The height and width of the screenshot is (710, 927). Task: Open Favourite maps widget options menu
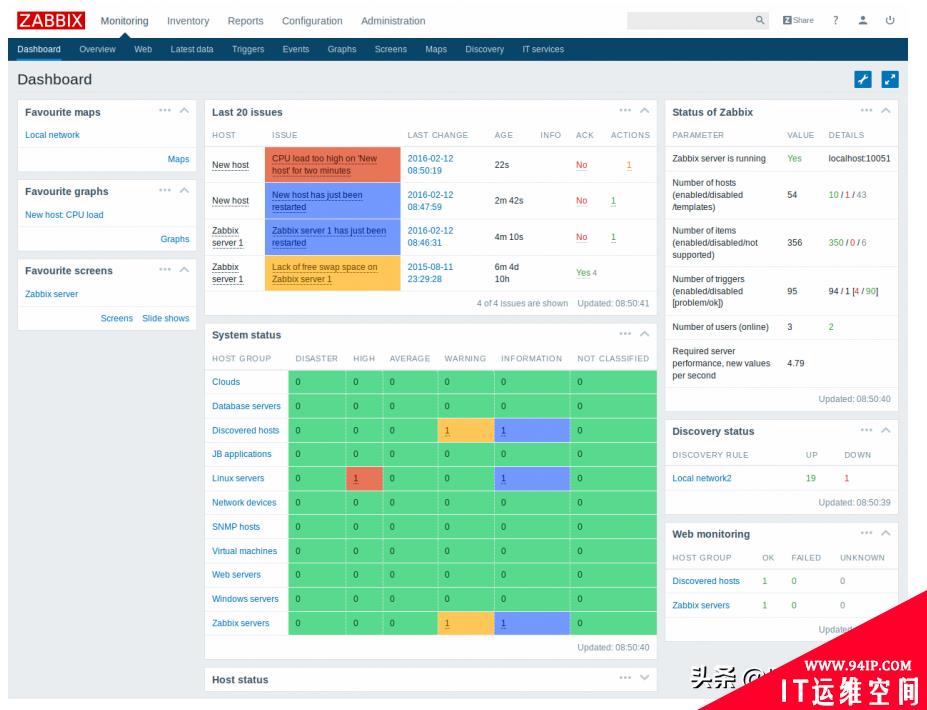[x=165, y=111]
